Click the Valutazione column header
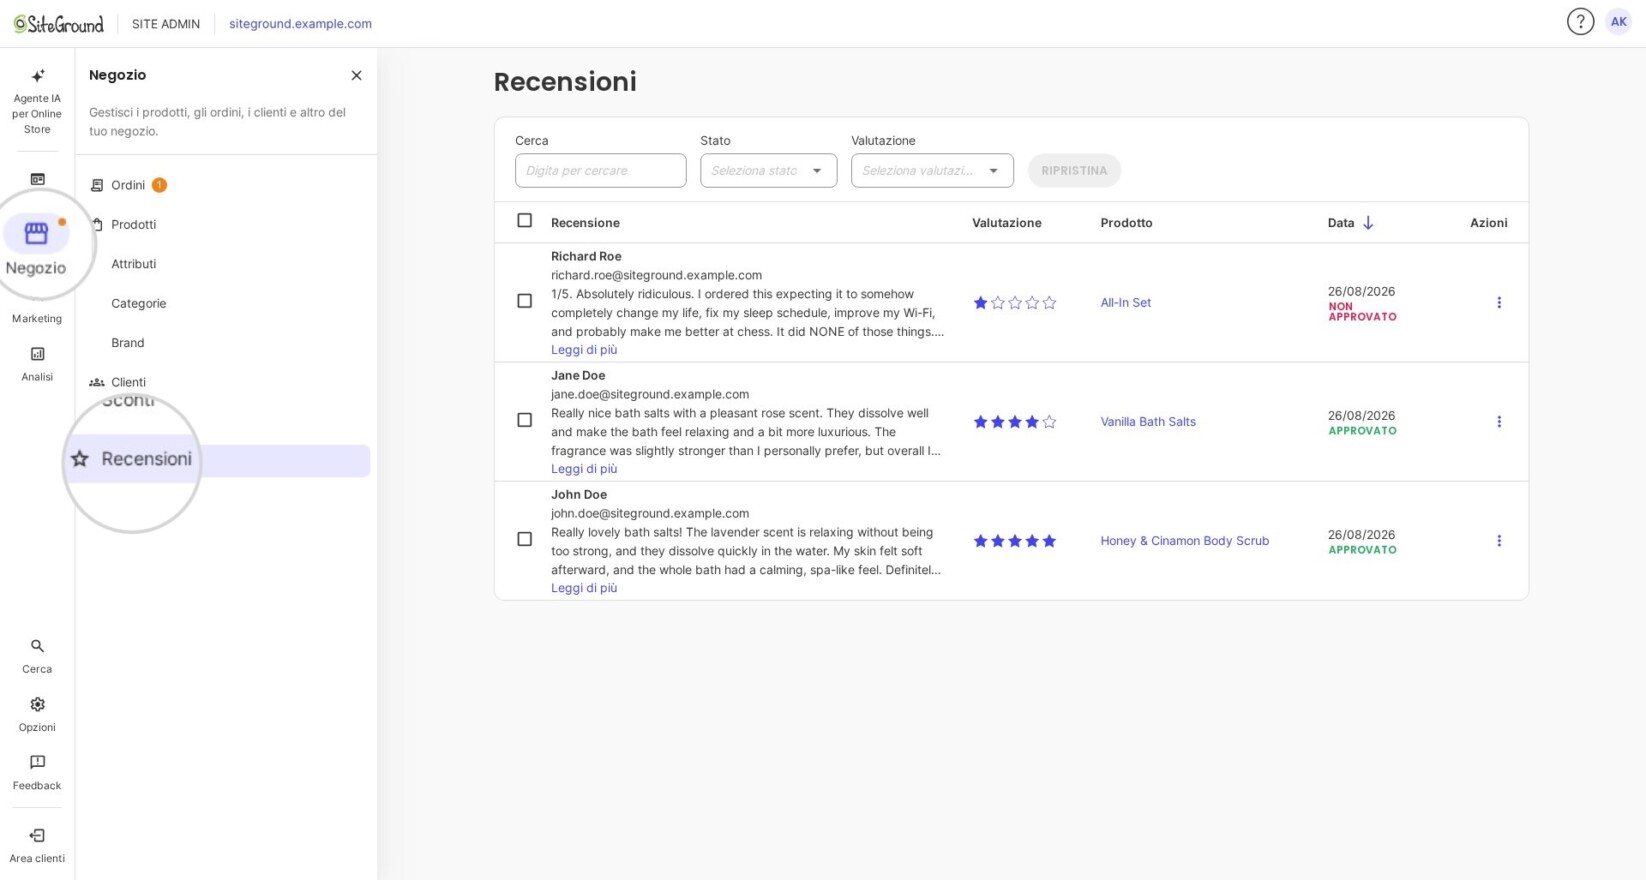 [x=1006, y=223]
